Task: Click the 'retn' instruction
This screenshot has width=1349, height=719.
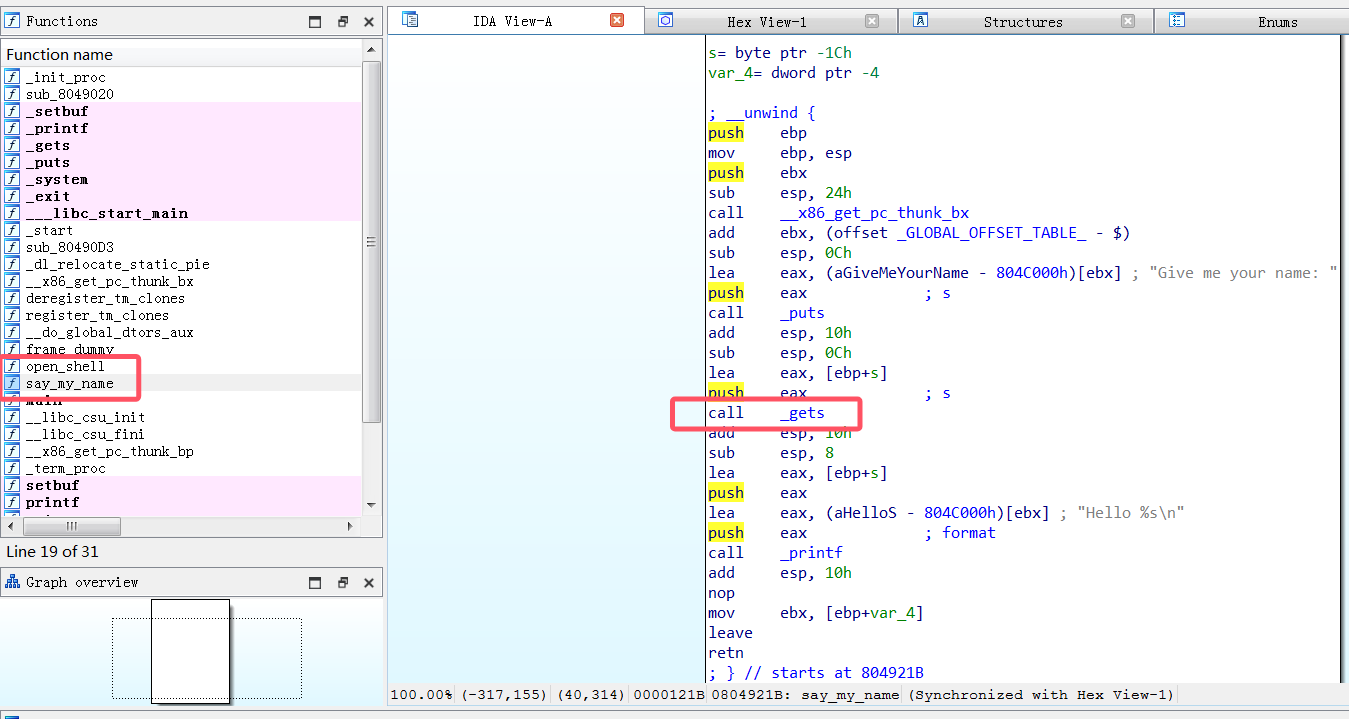Action: click(x=726, y=653)
